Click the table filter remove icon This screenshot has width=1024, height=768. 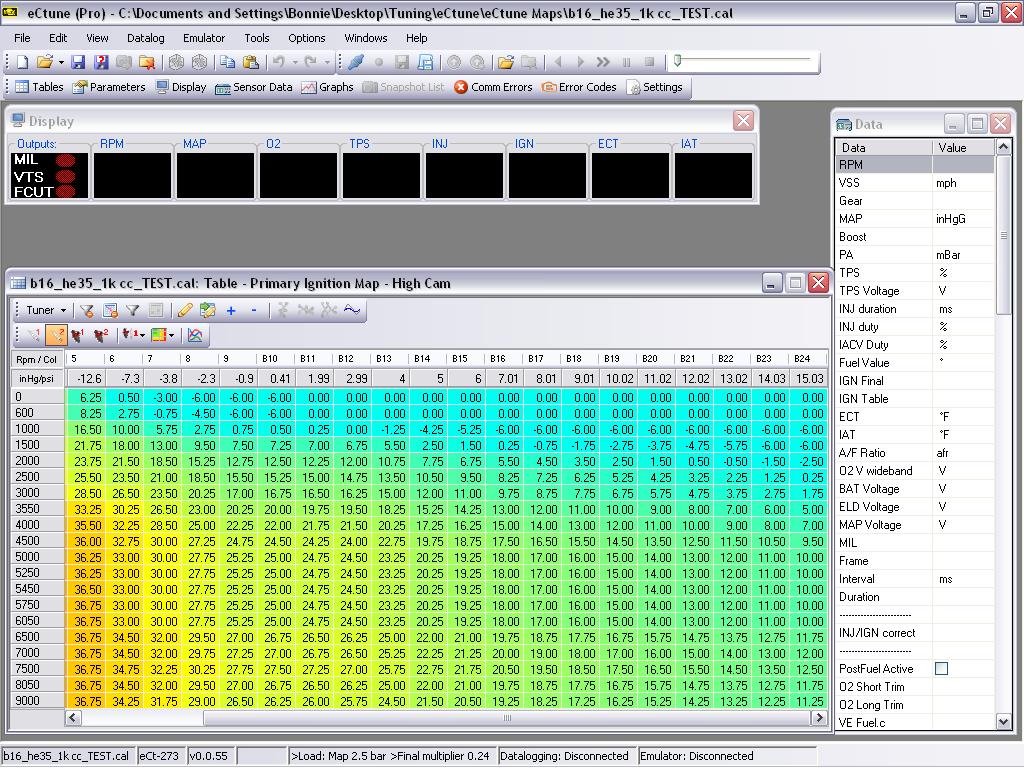coord(110,310)
